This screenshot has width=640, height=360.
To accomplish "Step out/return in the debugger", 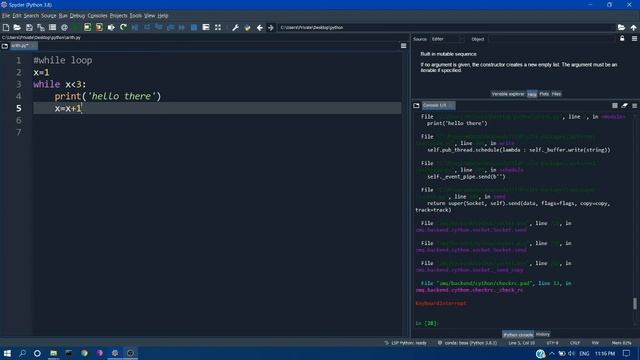I will (171, 27).
